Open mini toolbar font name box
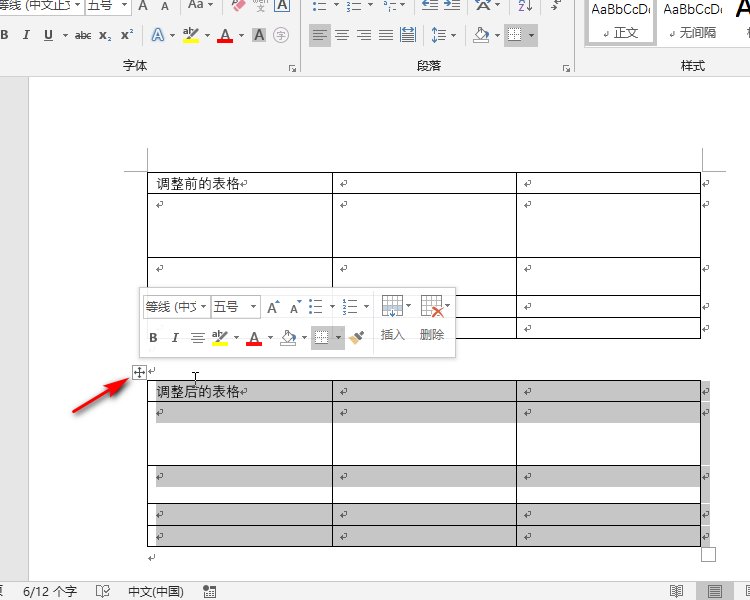750x600 pixels. 176,306
